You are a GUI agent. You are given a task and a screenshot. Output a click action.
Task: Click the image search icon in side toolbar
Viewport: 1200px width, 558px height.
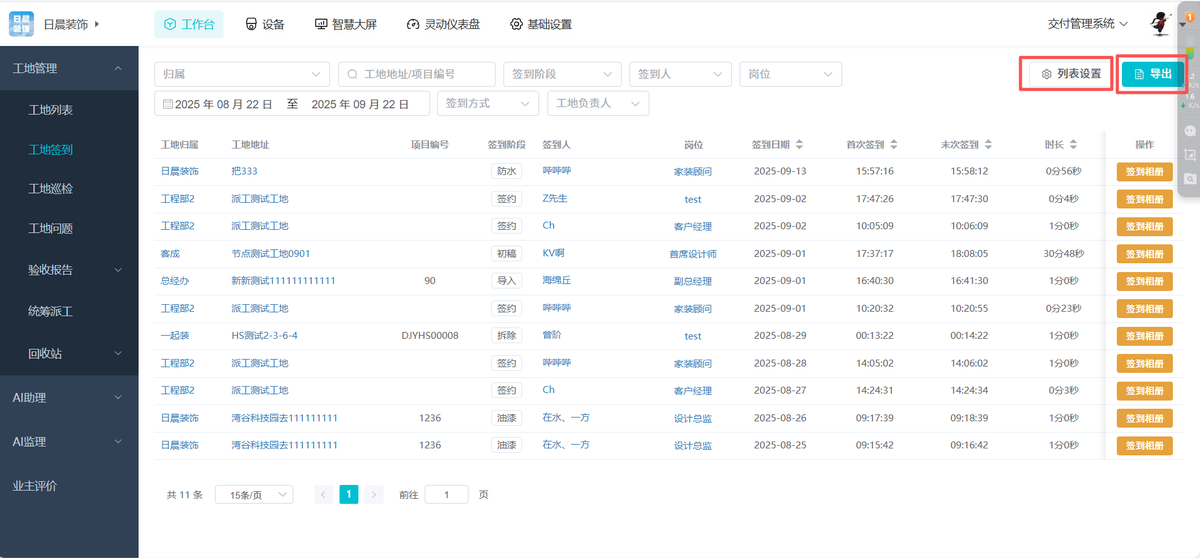(x=1190, y=178)
